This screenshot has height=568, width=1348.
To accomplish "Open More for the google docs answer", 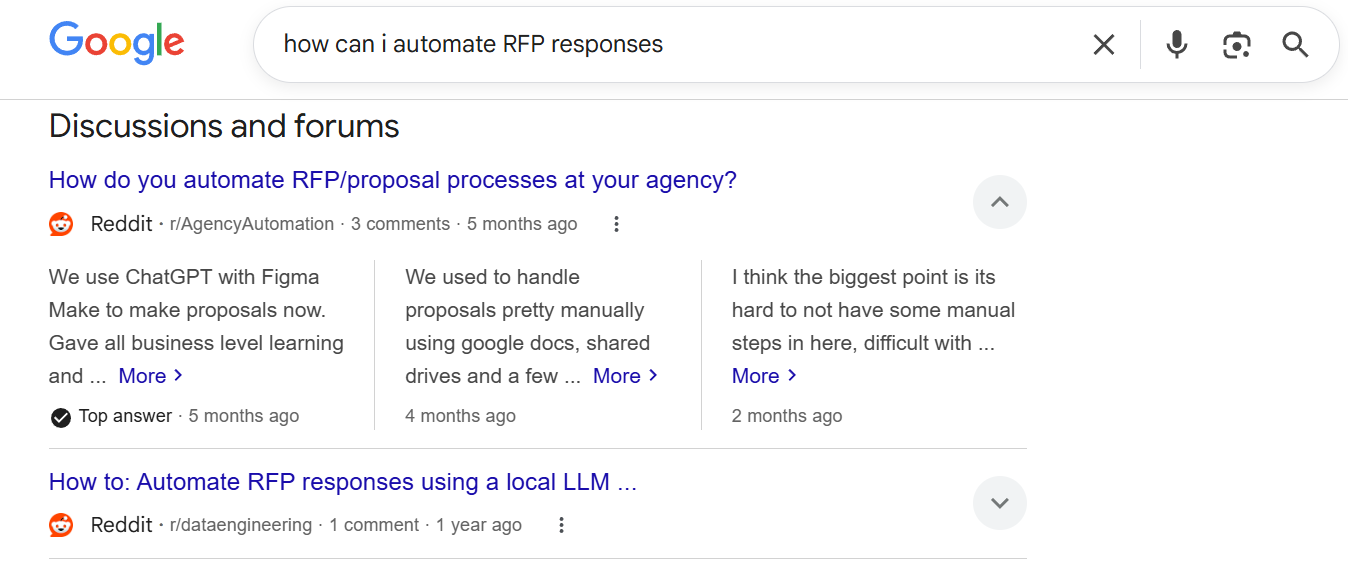I will (625, 376).
